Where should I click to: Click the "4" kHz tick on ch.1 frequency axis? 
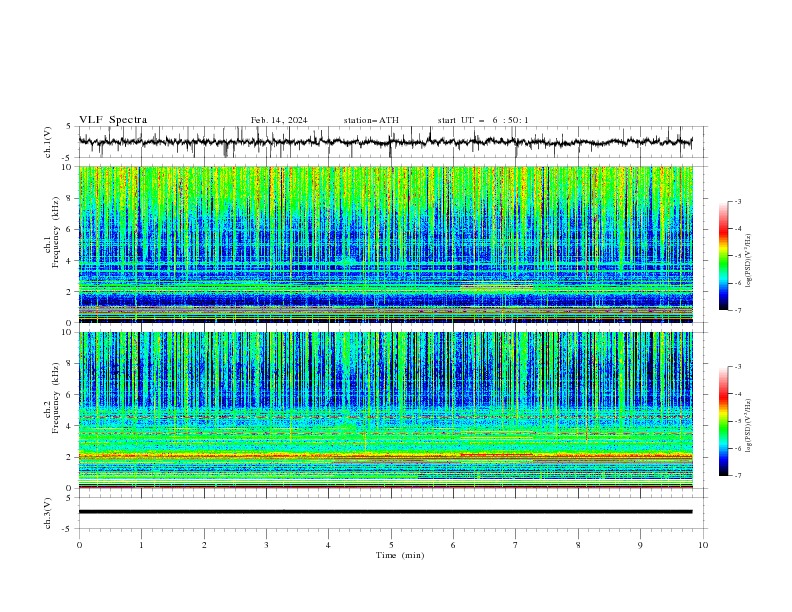pos(71,261)
